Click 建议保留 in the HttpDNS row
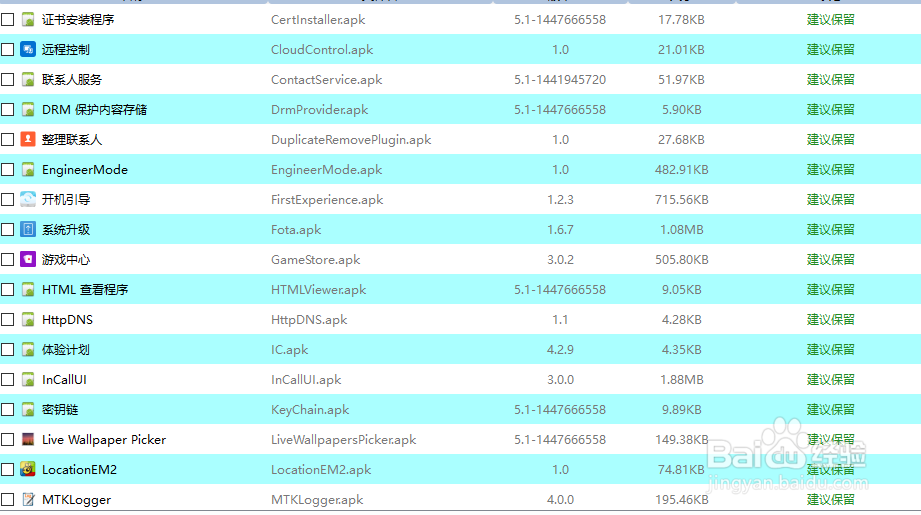This screenshot has height=515, width=921. (831, 319)
